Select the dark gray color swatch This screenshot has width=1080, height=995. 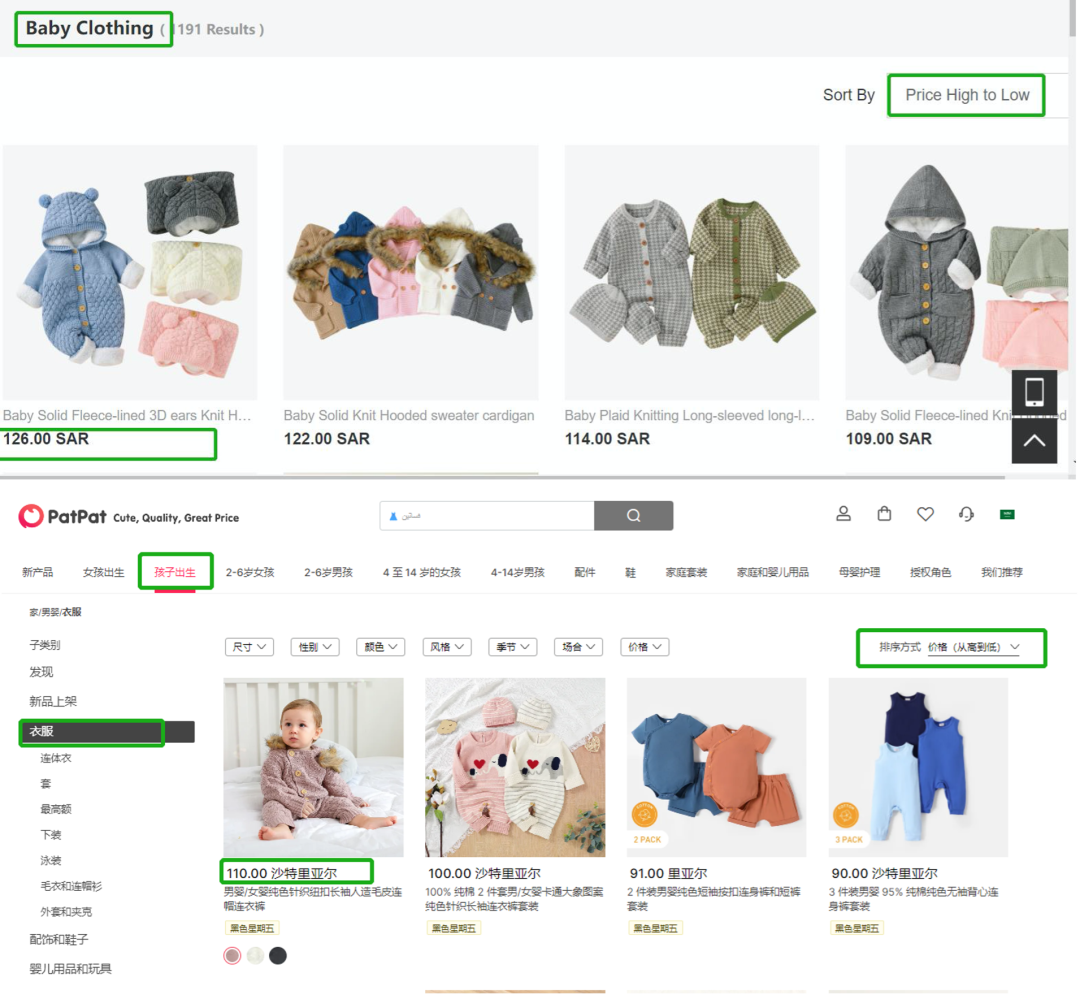278,955
